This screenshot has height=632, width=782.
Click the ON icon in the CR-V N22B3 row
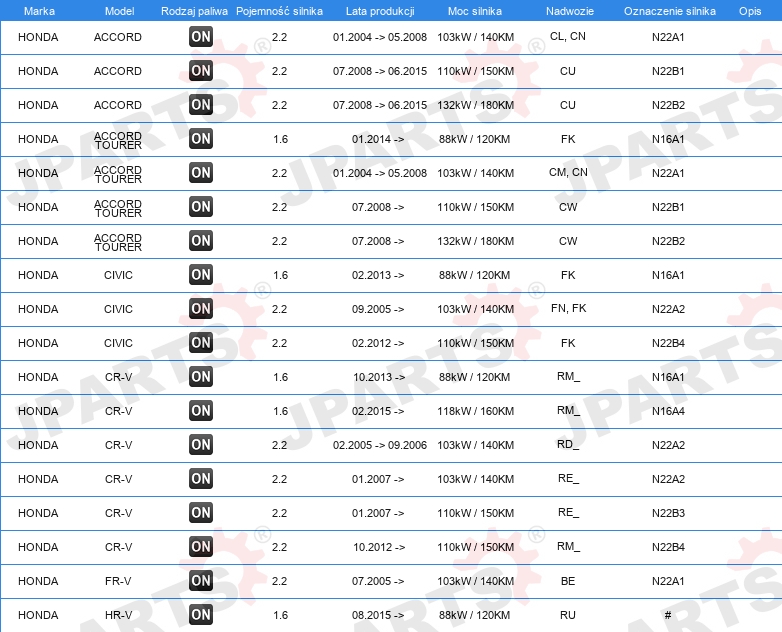(201, 512)
